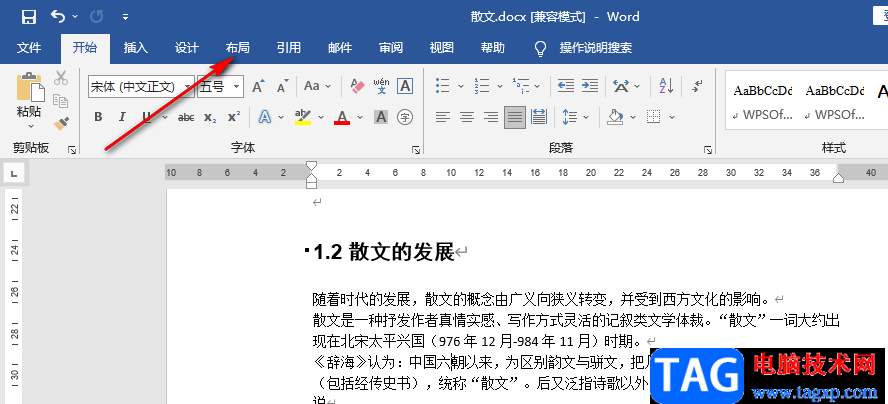The image size is (888, 404).
Task: Toggle superscript formatting
Action: [234, 117]
